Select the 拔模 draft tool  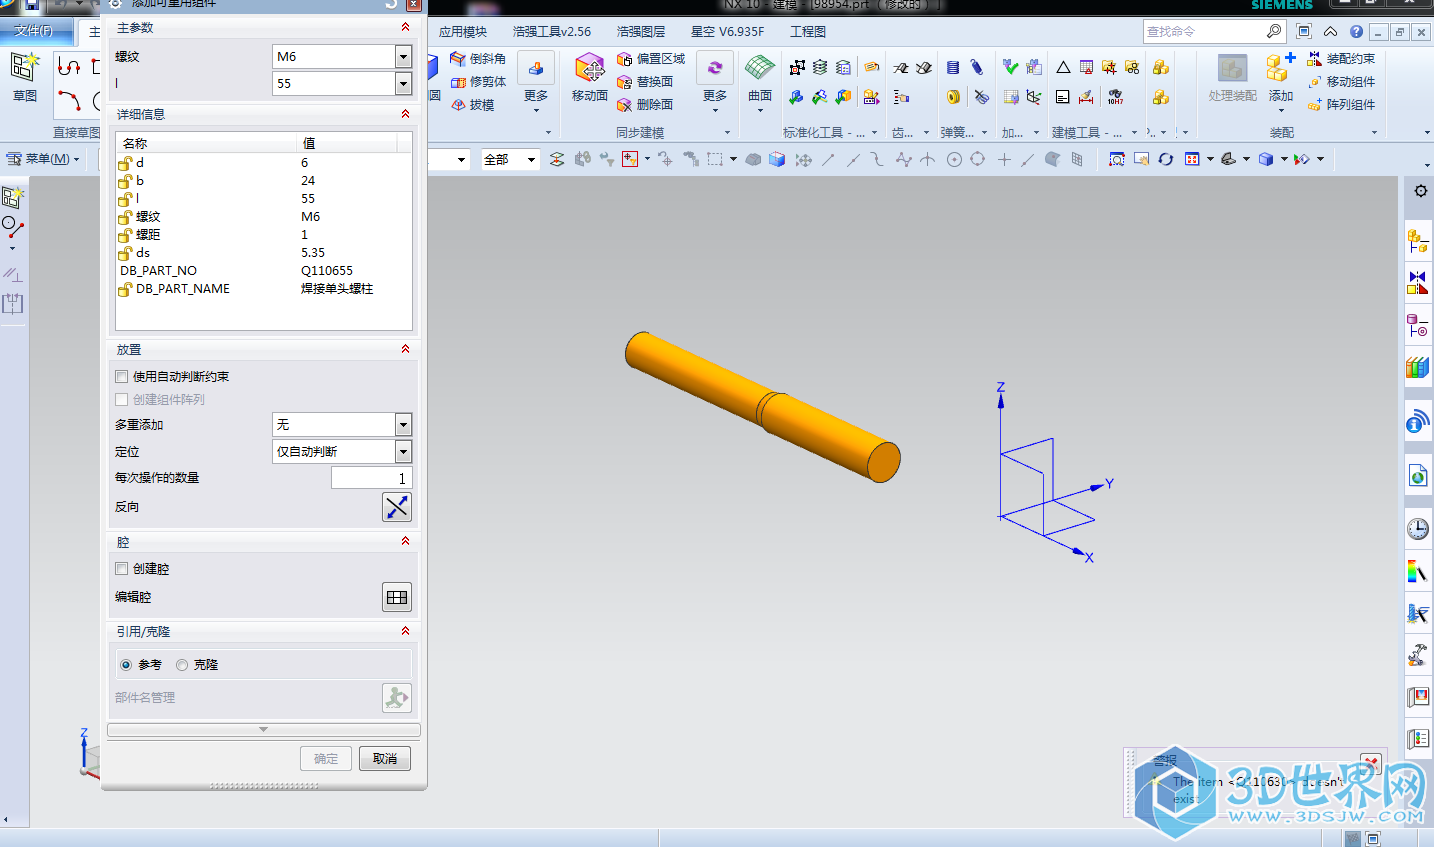point(472,105)
